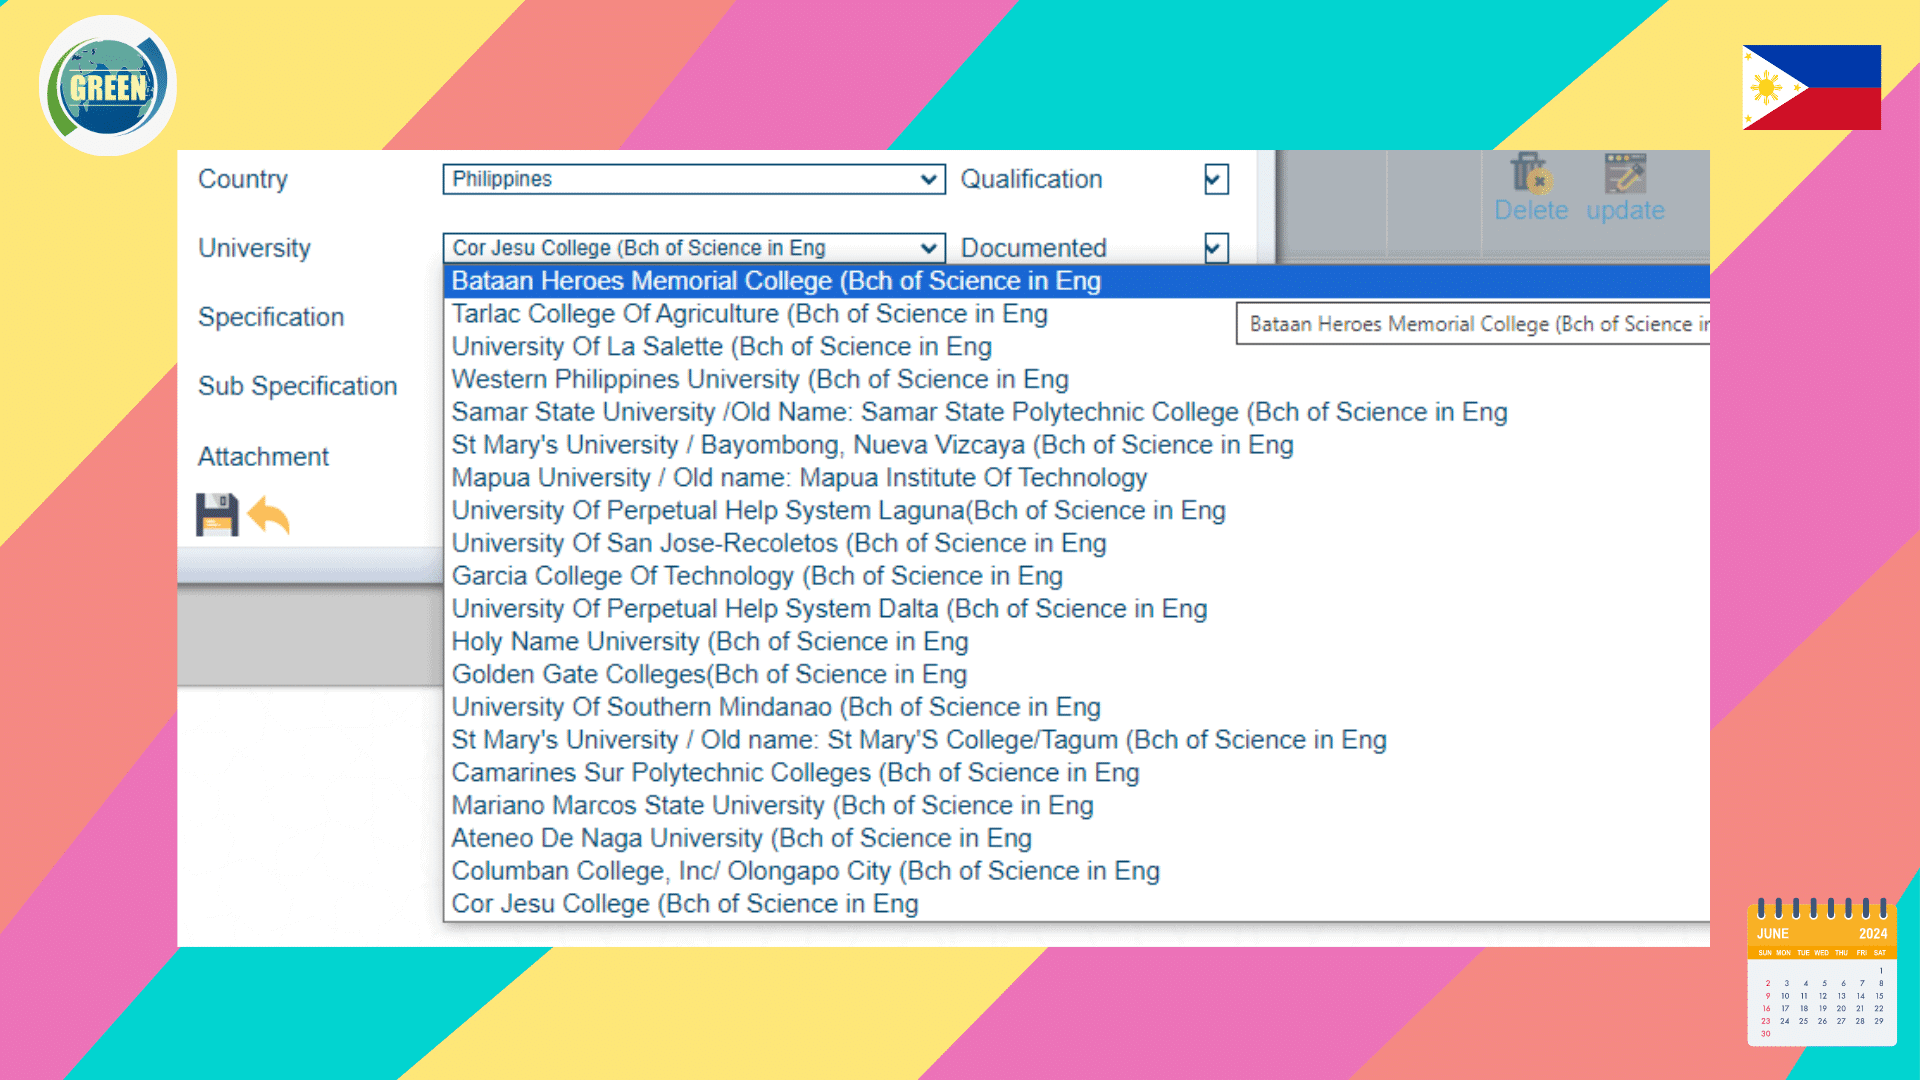Click the orange undo arrow icon
The width and height of the screenshot is (1920, 1080).
tap(268, 516)
